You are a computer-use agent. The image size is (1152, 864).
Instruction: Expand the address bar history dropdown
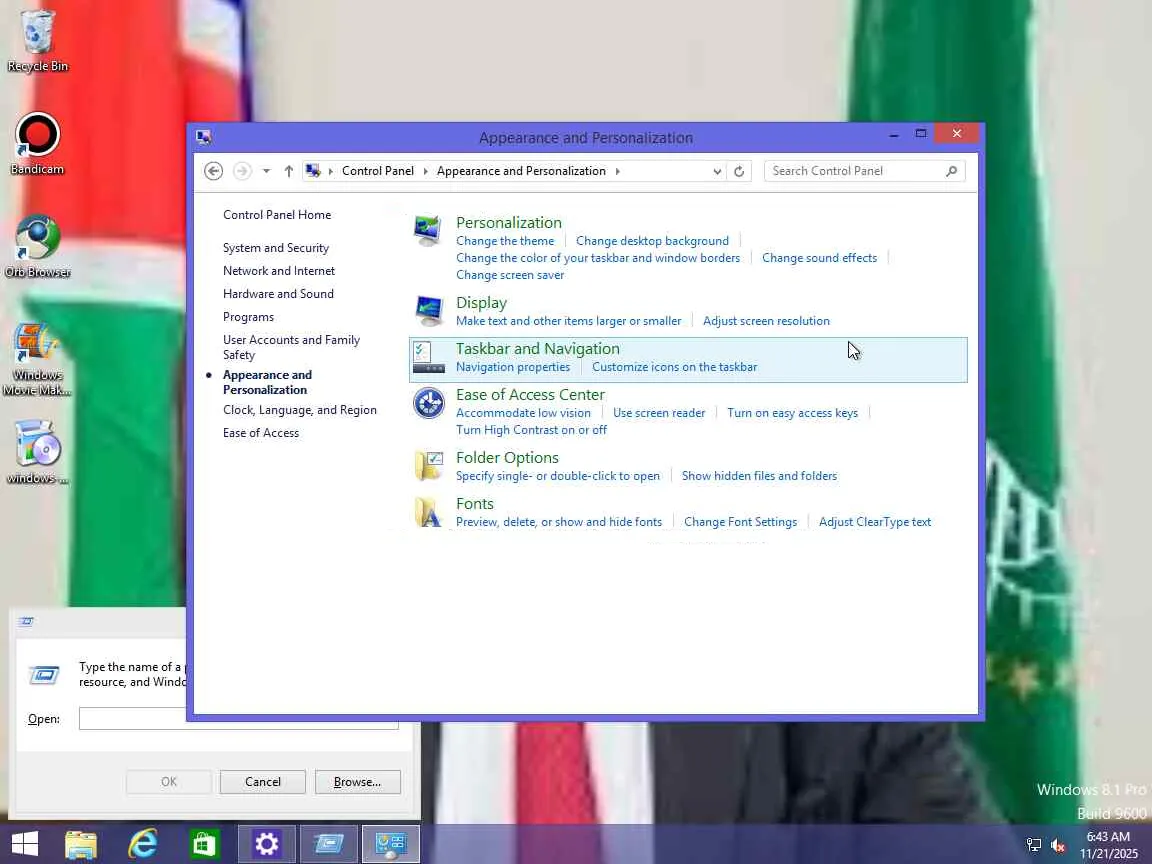717,171
